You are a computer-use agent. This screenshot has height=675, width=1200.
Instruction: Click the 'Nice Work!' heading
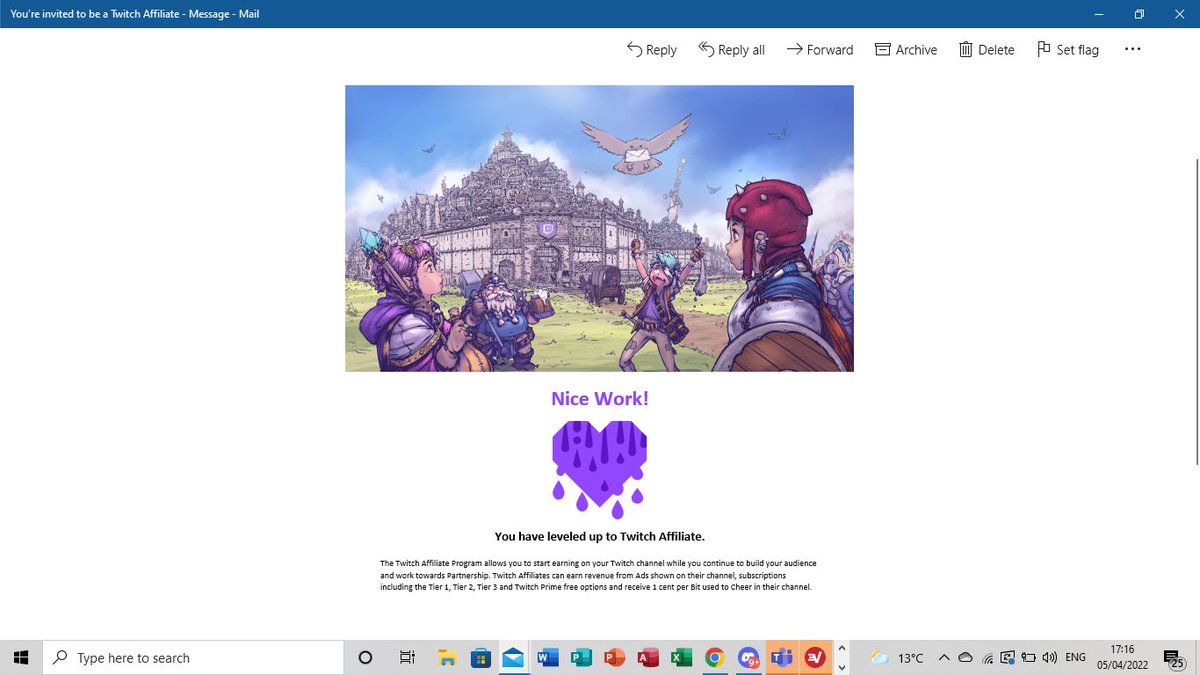tap(599, 398)
